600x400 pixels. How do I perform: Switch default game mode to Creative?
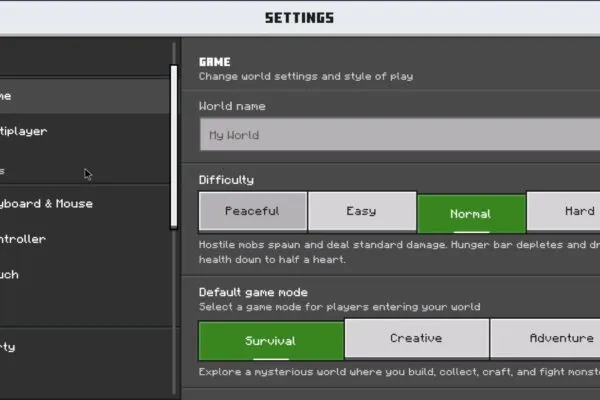417,338
